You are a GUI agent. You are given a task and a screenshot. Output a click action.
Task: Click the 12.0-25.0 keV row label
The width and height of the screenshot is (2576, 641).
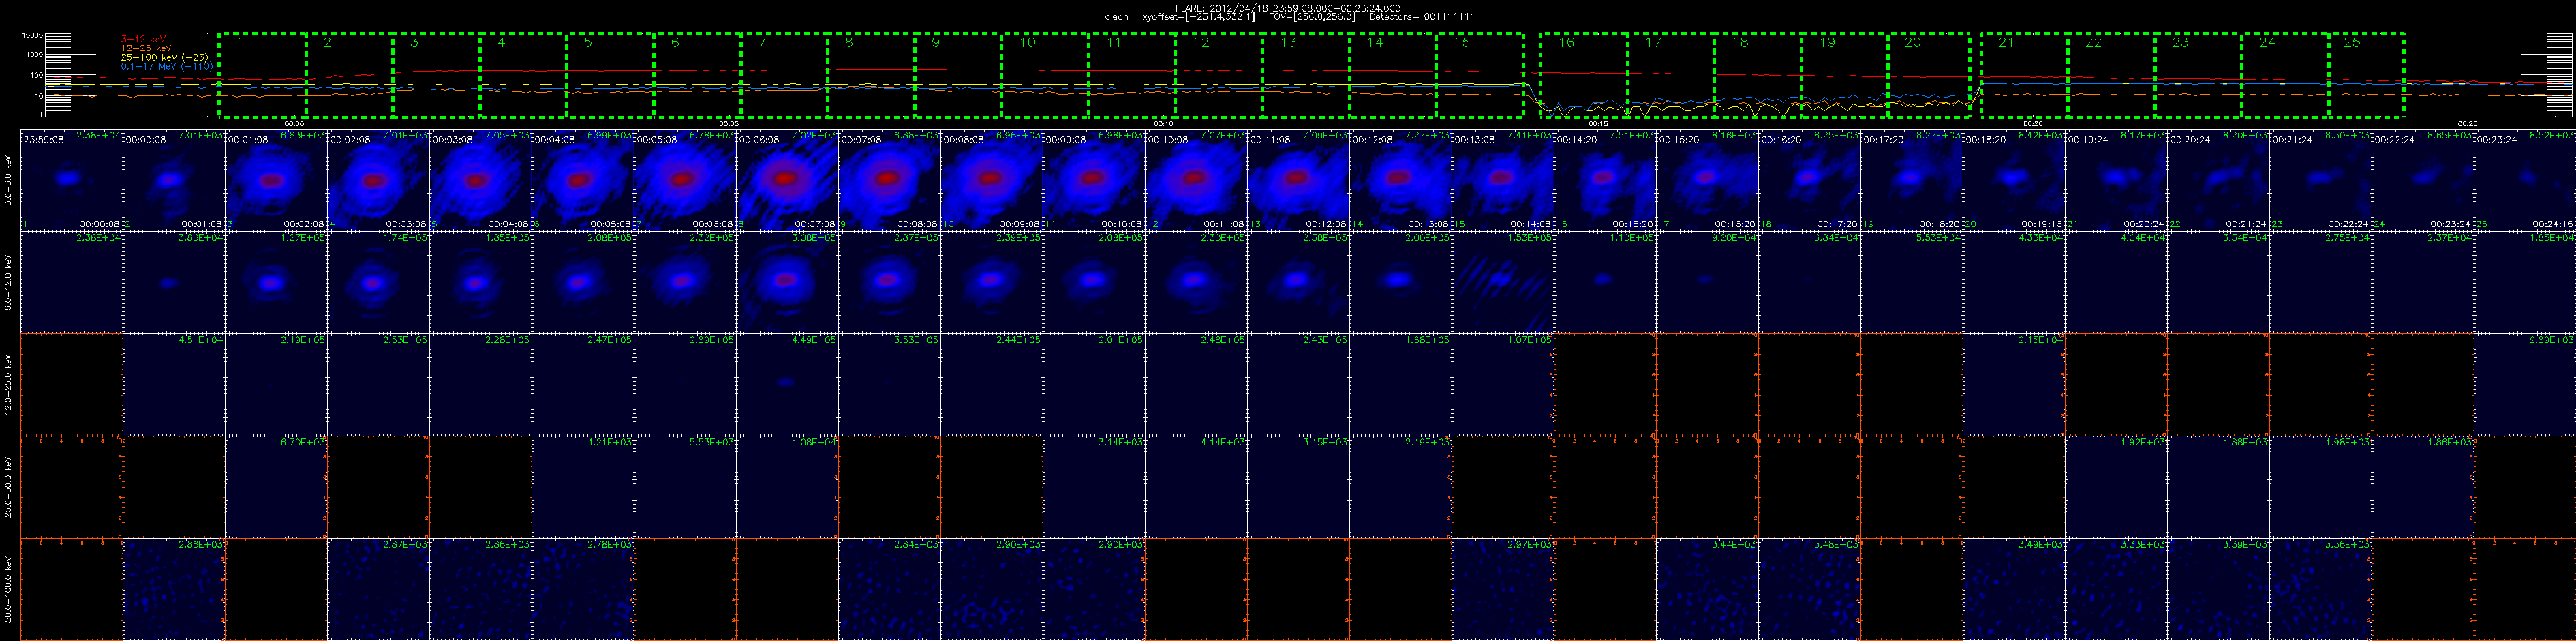coord(8,384)
